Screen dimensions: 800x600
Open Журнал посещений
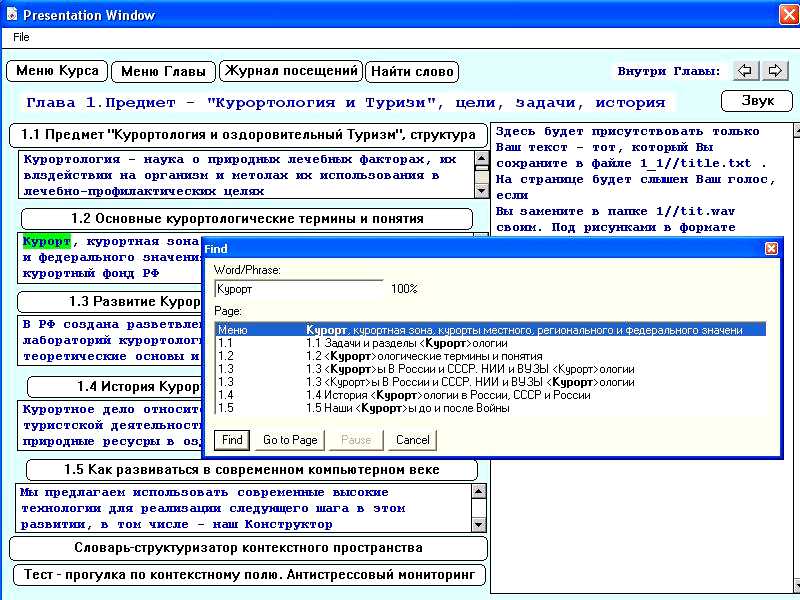291,71
